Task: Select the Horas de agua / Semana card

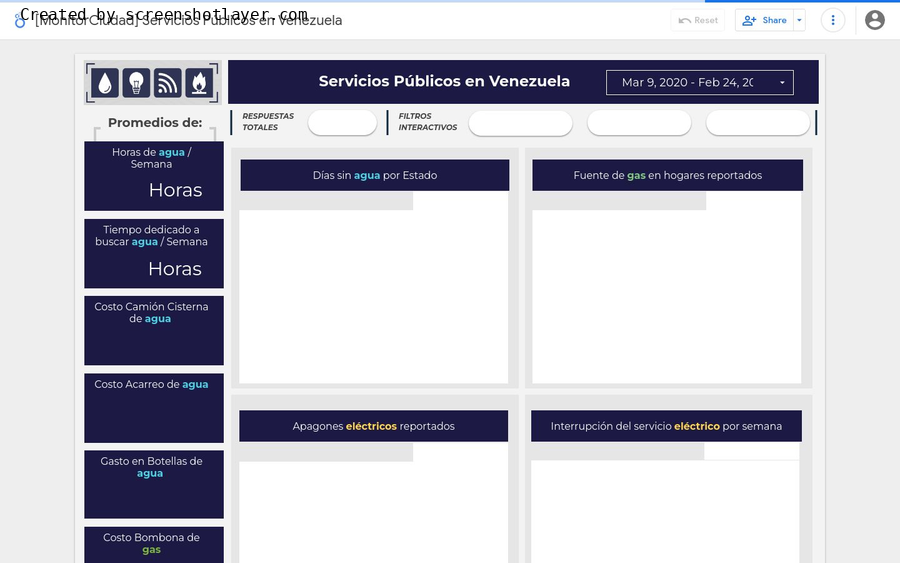Action: click(154, 176)
